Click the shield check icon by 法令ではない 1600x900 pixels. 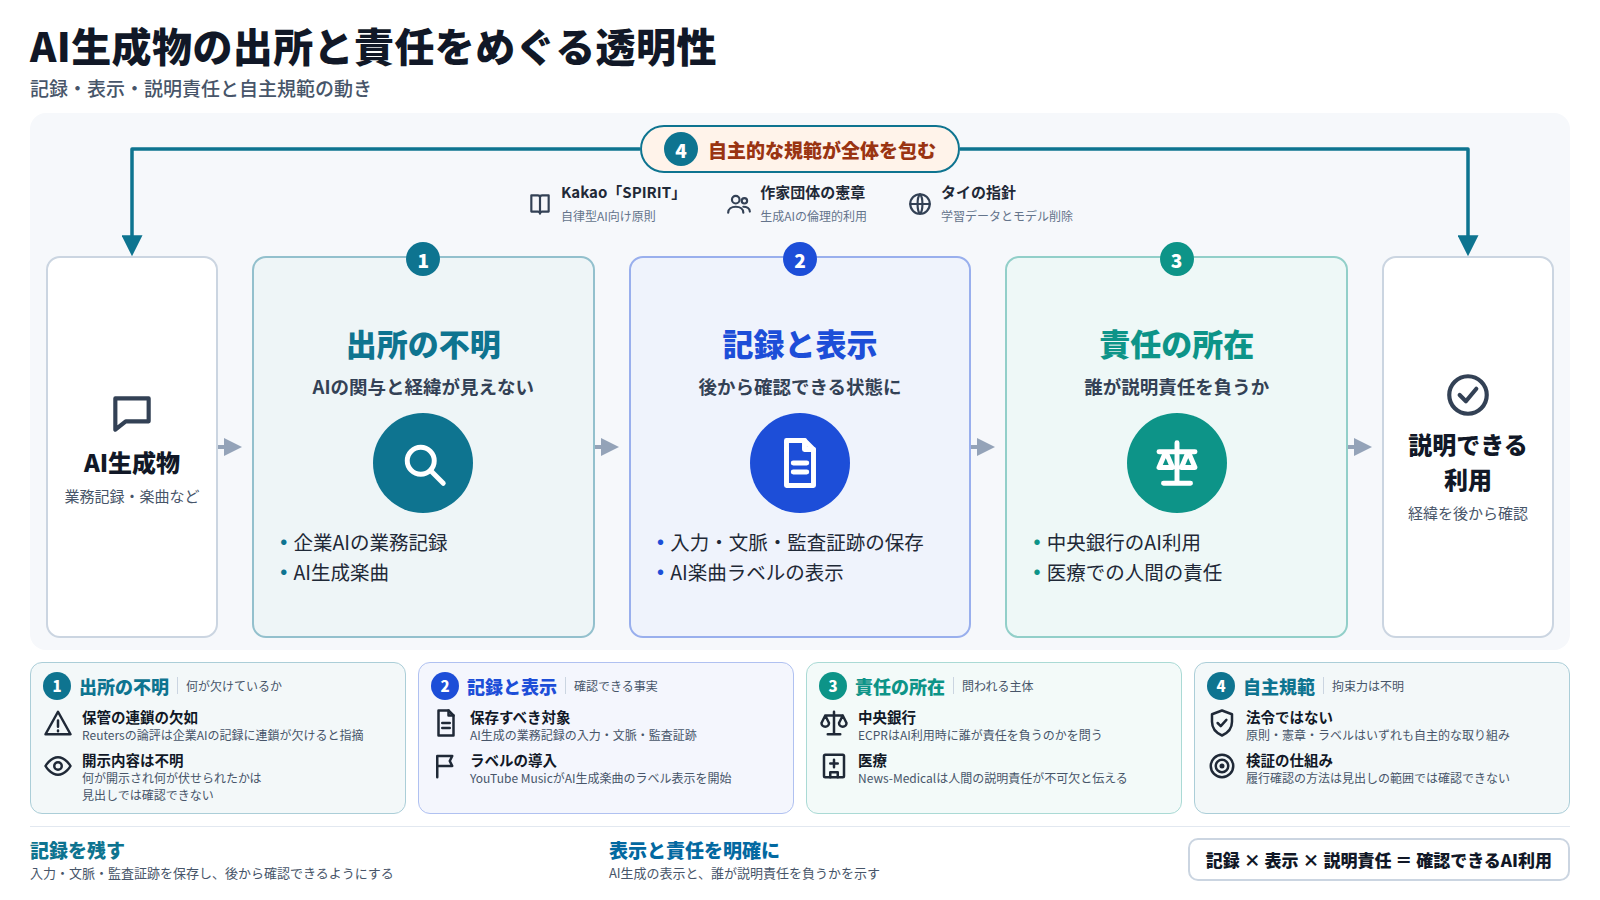1222,723
